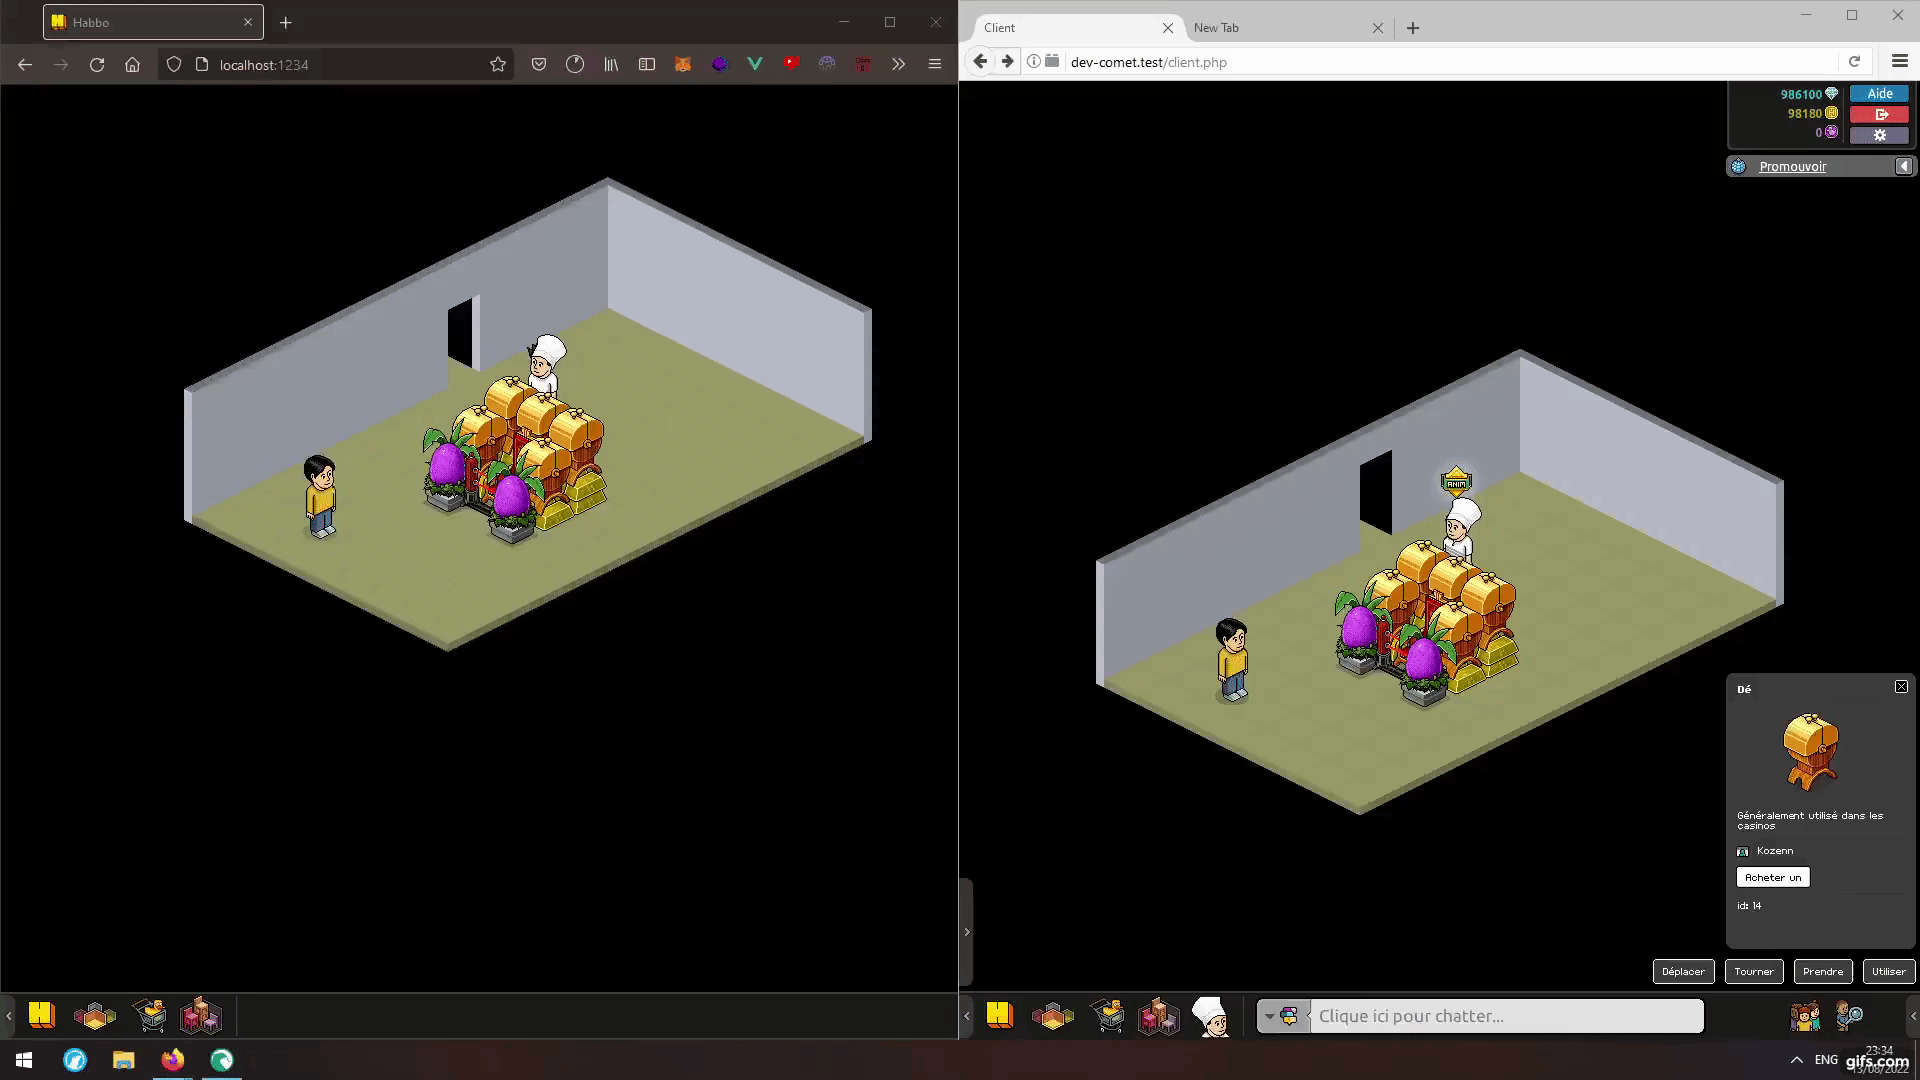Click the yellow Habbo hotel icon in left toolbar
The image size is (1920, 1080).
(42, 1015)
